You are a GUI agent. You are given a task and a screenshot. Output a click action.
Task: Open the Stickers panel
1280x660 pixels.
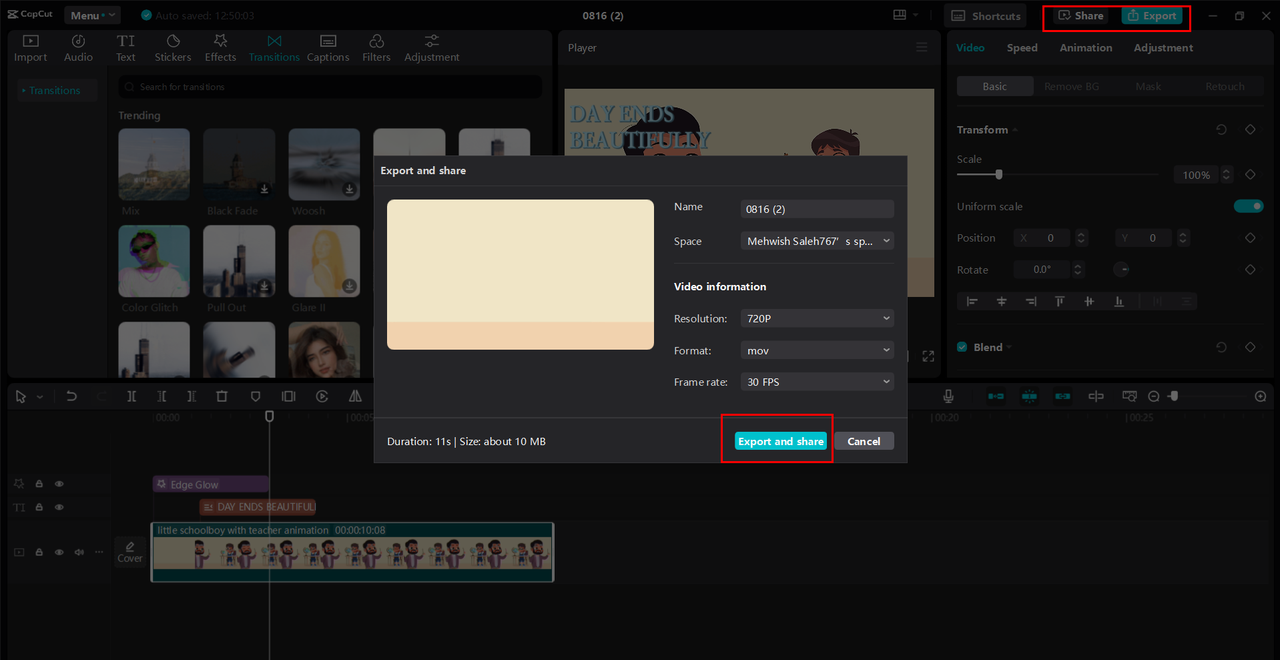(x=173, y=48)
